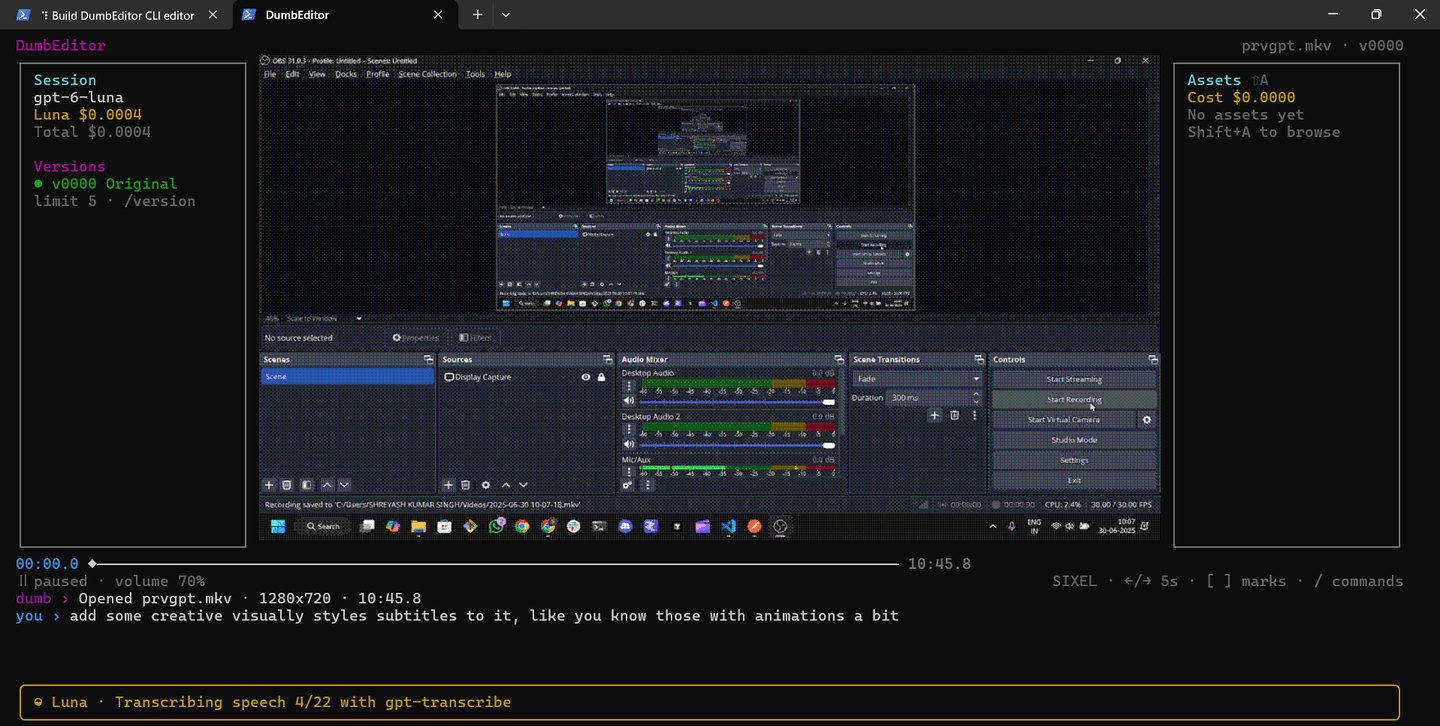1440x726 pixels.
Task: Click the Duration stepper arrows
Action: 977,398
